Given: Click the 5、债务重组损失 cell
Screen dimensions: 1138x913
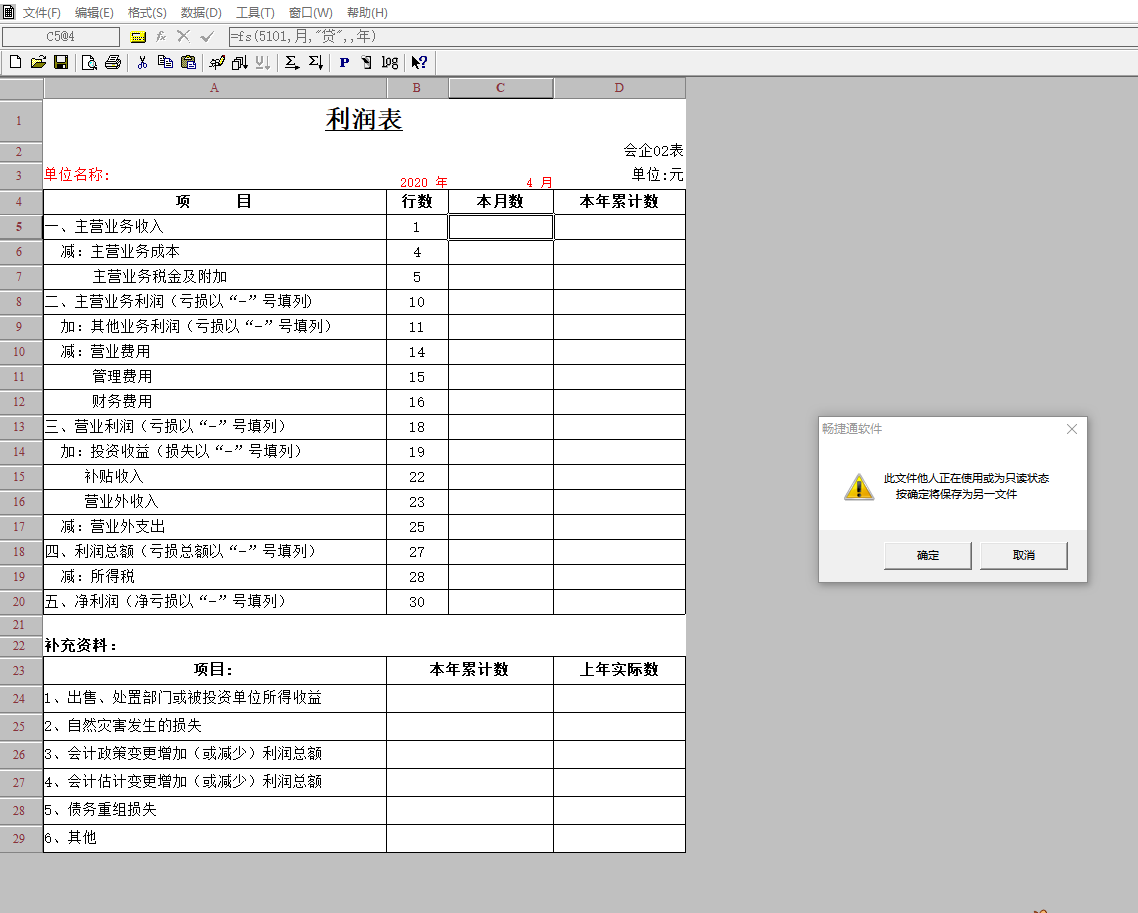Looking at the screenshot, I should click(215, 810).
